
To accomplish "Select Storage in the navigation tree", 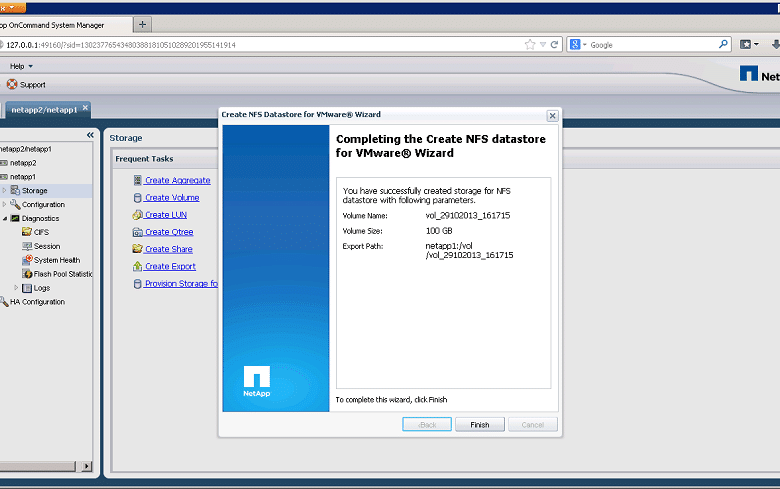I will 34,191.
